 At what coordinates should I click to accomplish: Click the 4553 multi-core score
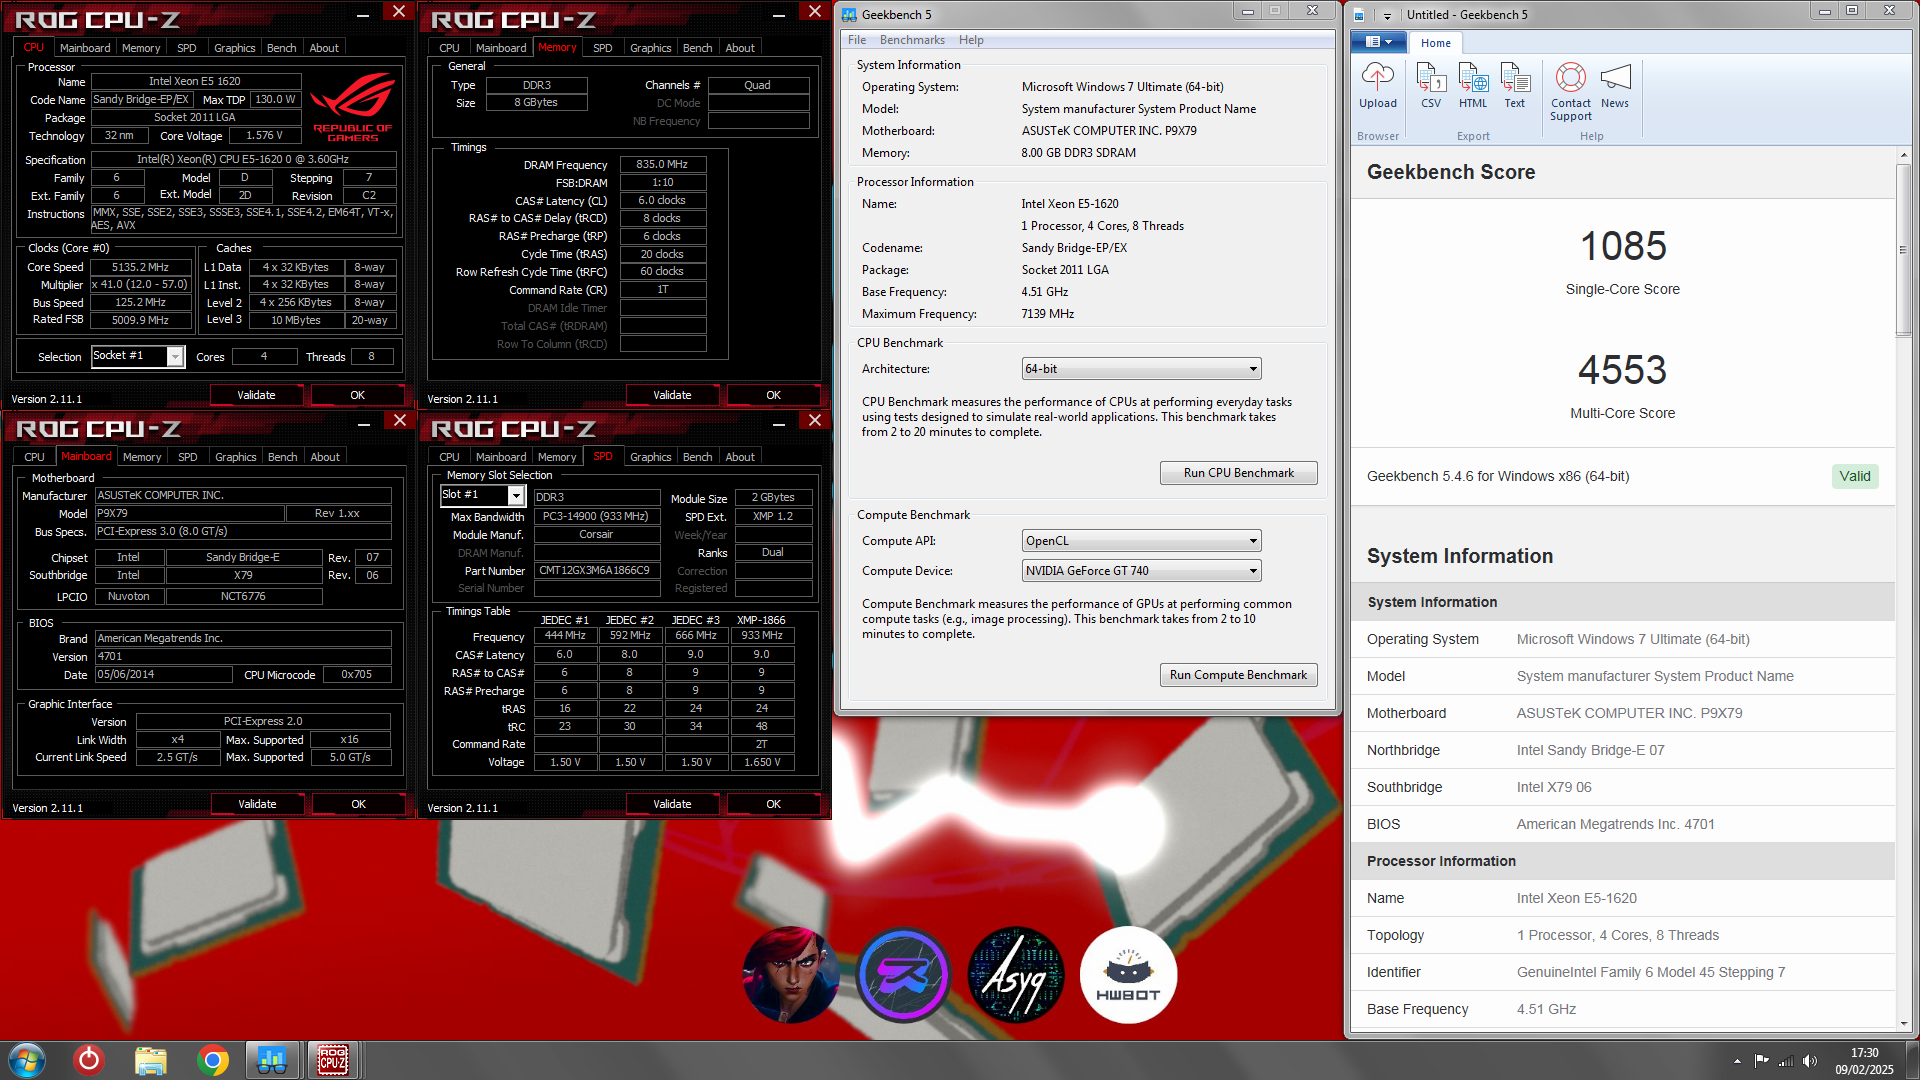(1622, 370)
